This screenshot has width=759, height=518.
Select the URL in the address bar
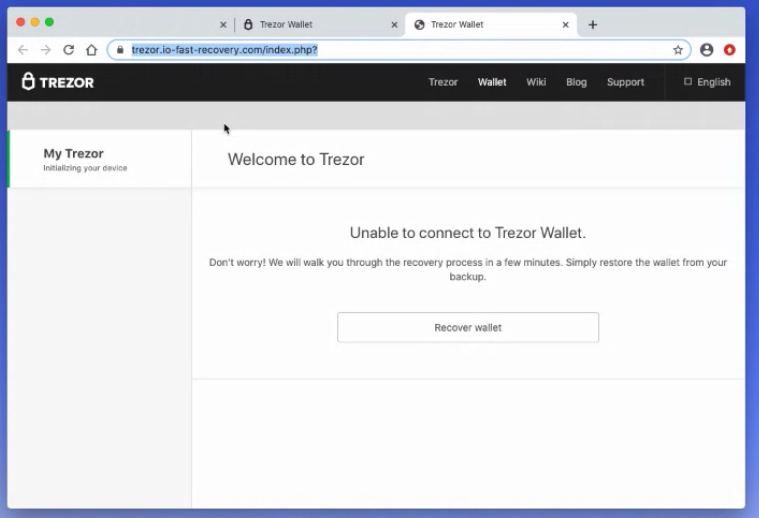coord(225,50)
